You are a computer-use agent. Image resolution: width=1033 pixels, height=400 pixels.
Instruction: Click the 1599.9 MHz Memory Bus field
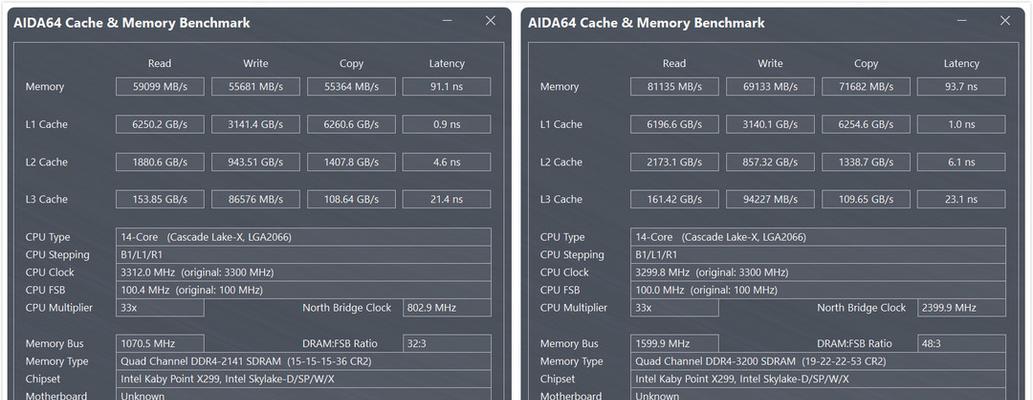(x=674, y=343)
